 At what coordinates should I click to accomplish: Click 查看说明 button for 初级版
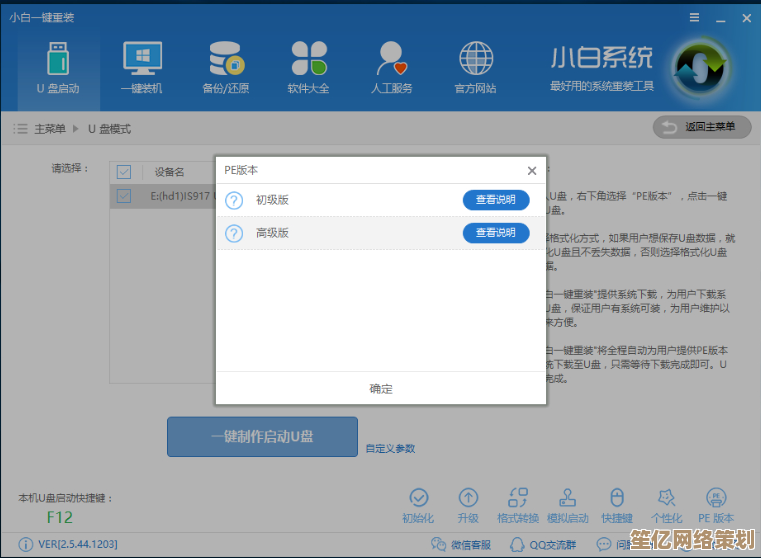496,200
